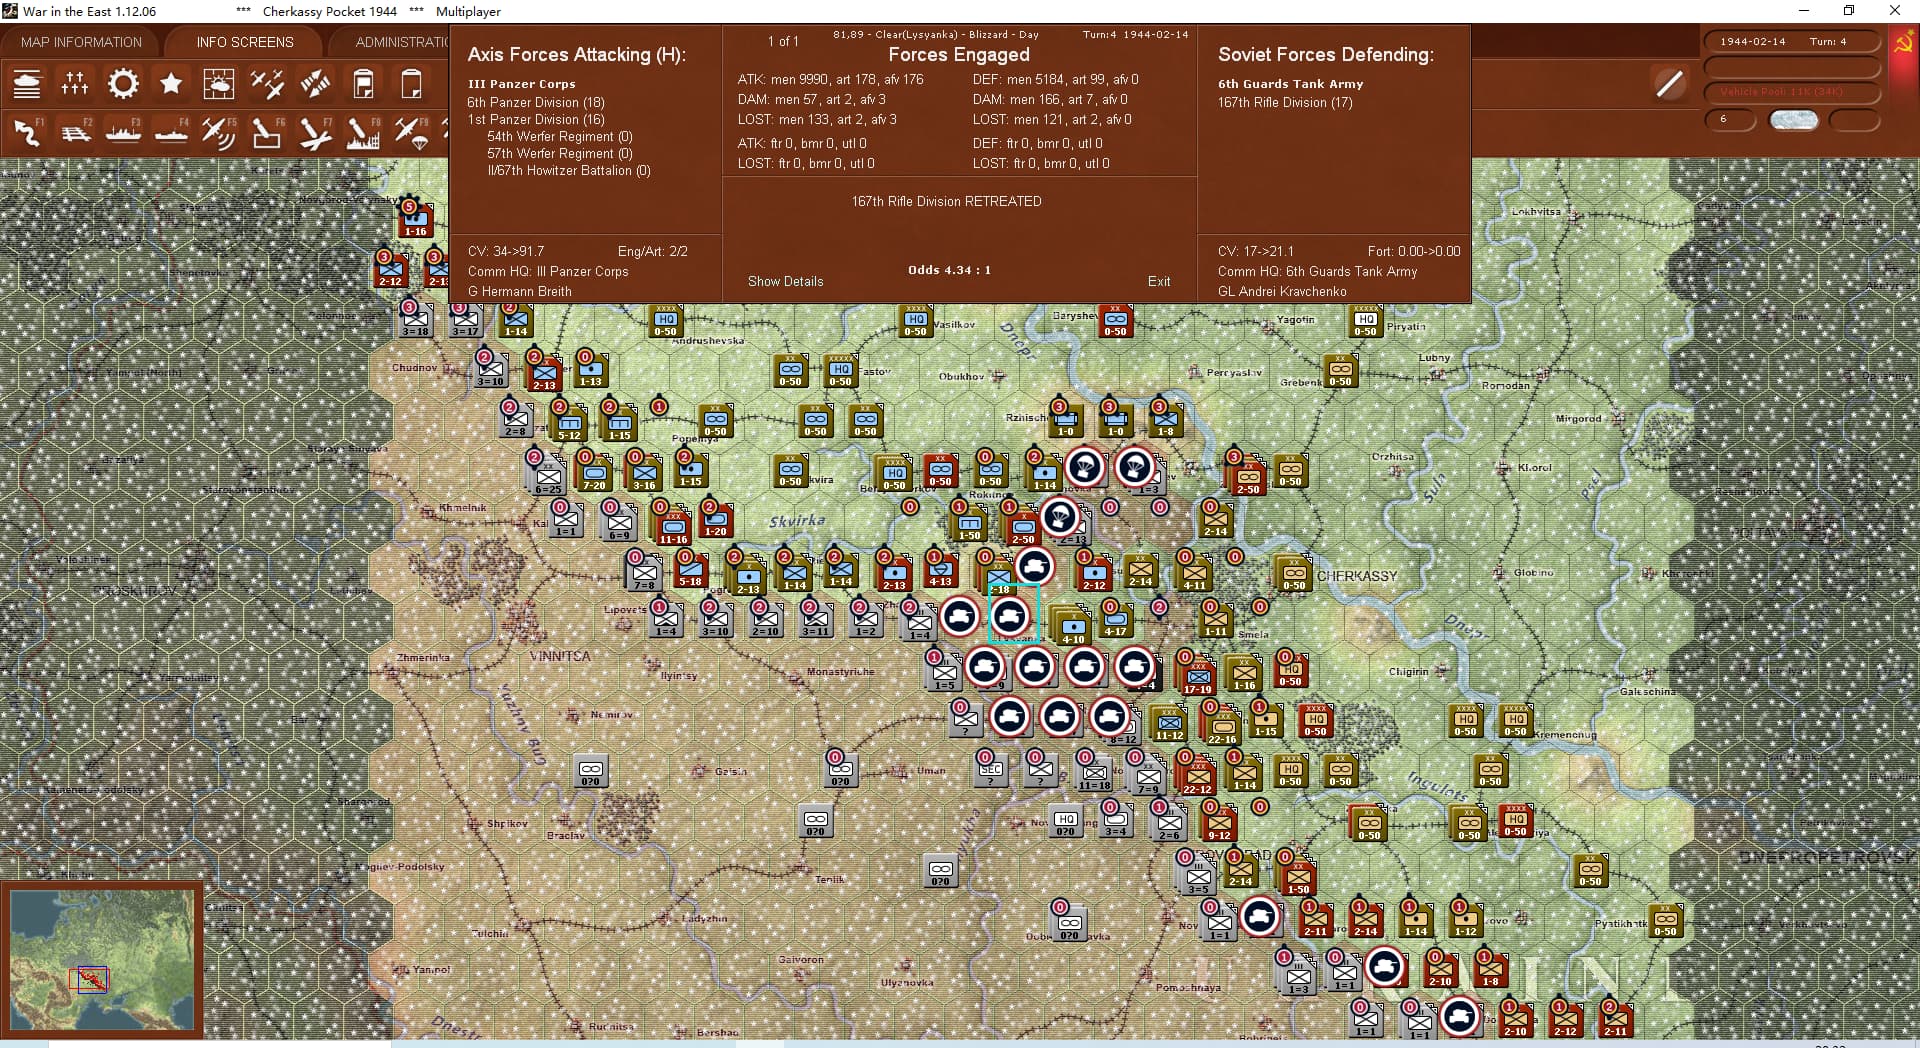Viewport: 1920px width, 1048px height.
Task: Click the Odds 4.34 : 1 text
Action: click(x=949, y=270)
